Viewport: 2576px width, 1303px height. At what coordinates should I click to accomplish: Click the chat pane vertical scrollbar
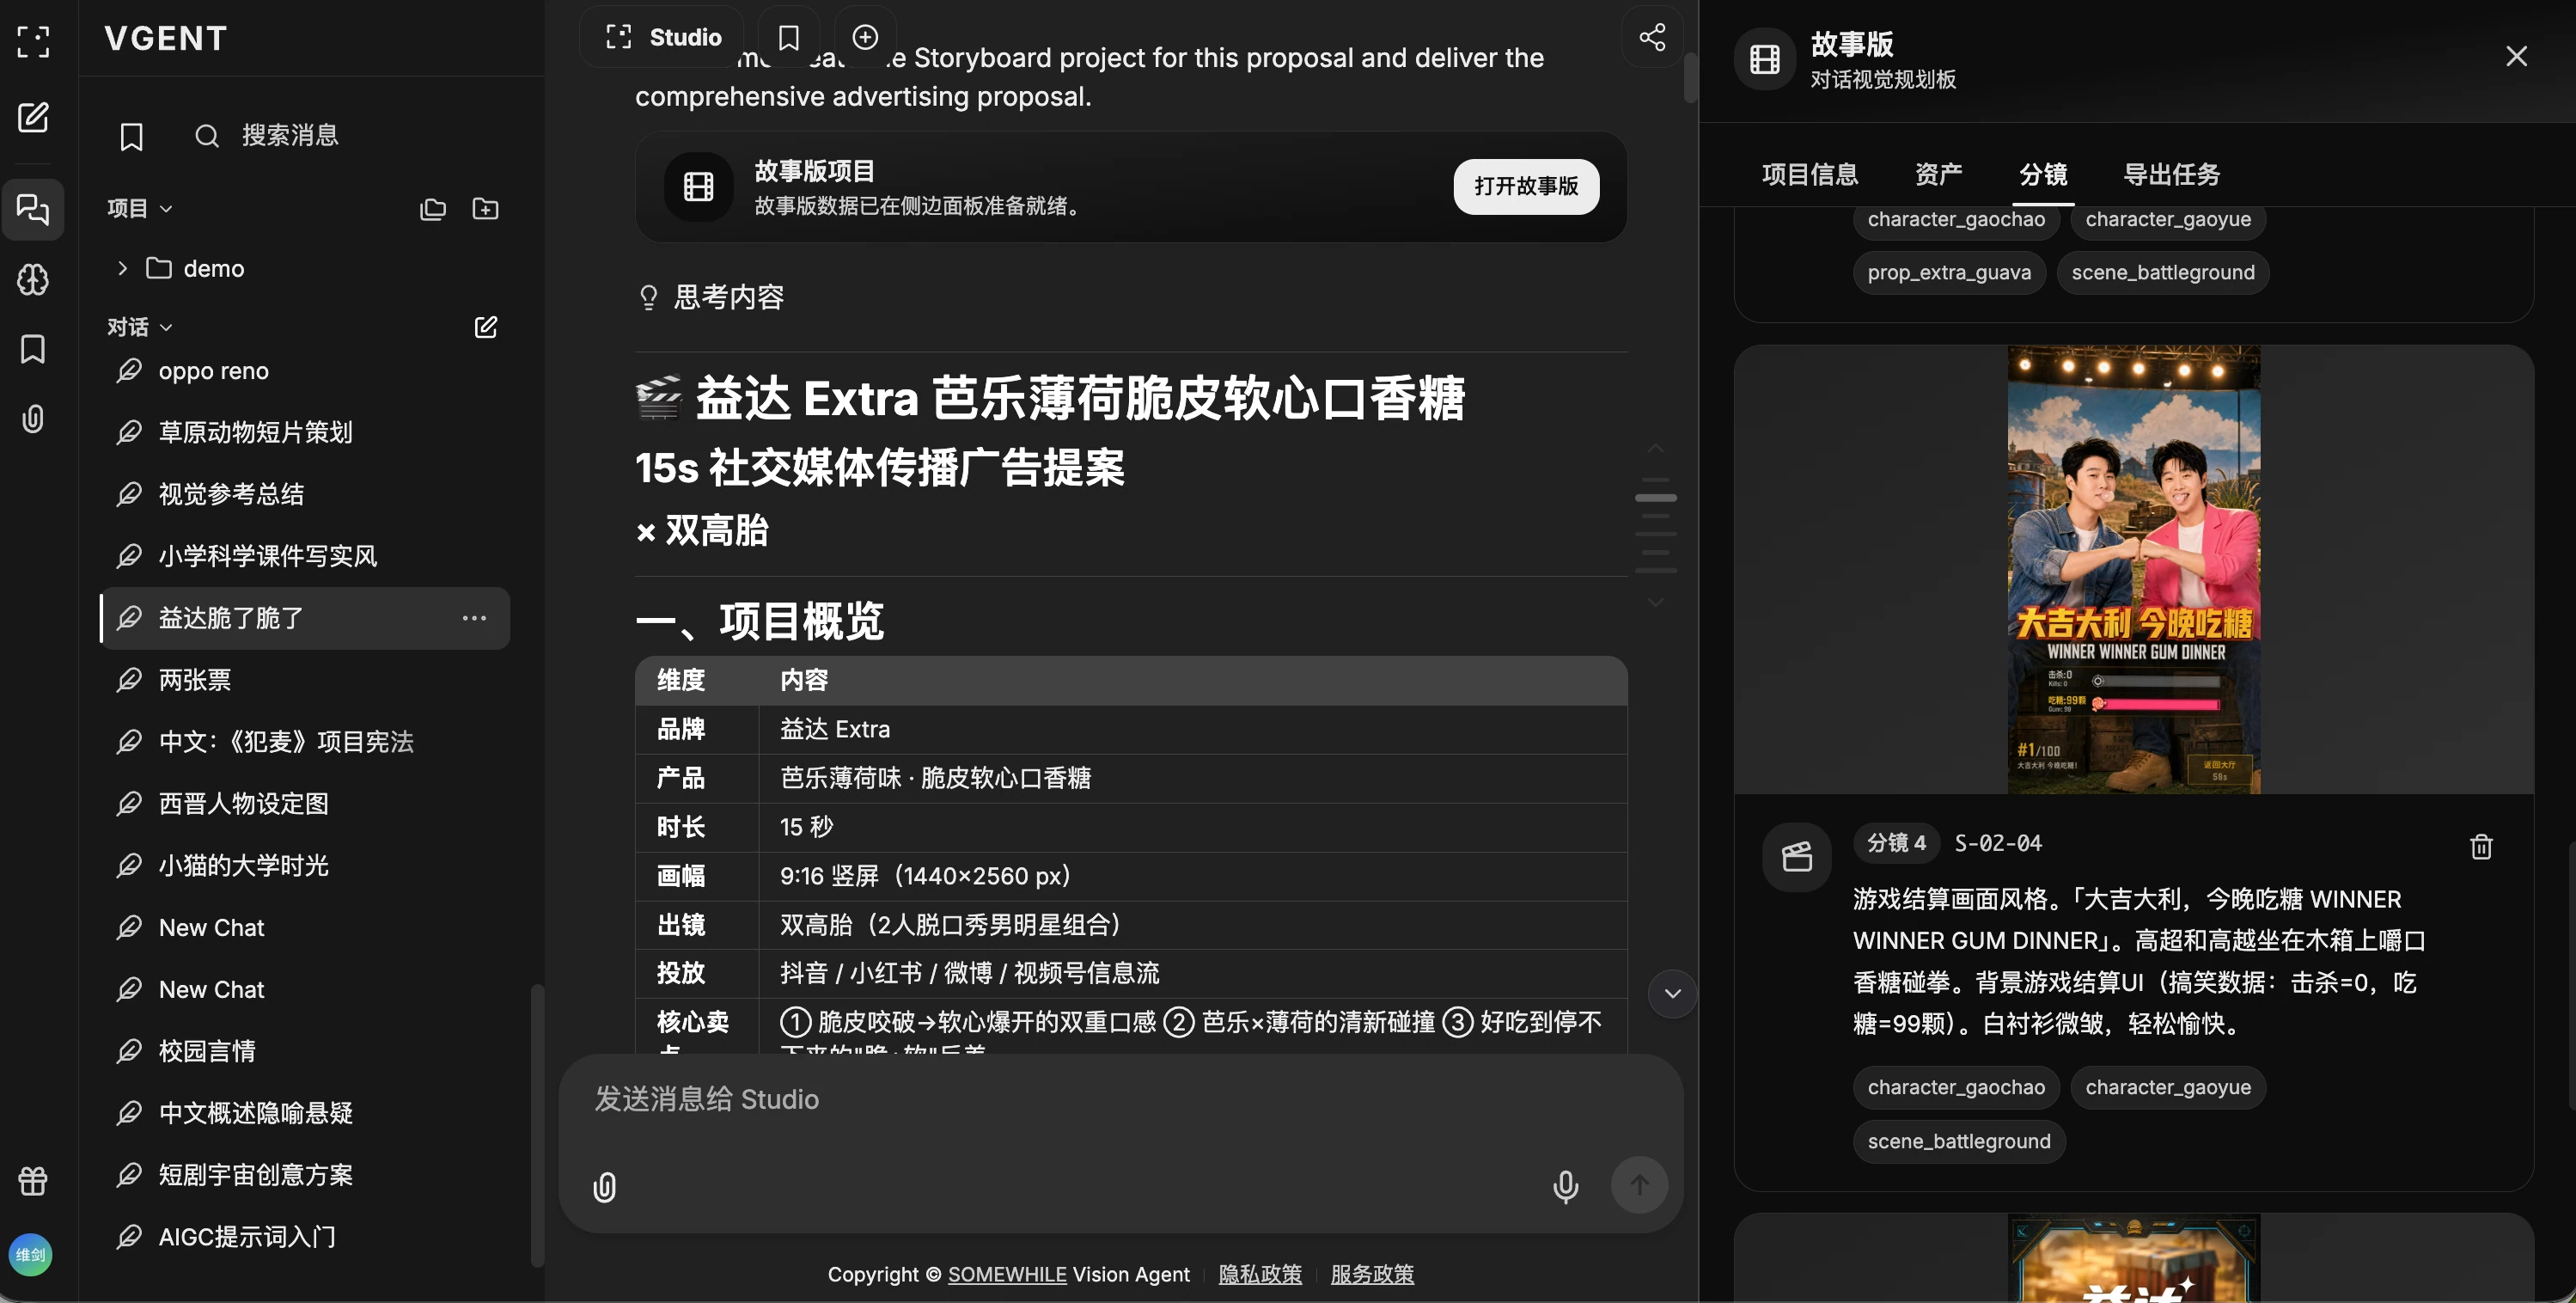pos(1690,78)
